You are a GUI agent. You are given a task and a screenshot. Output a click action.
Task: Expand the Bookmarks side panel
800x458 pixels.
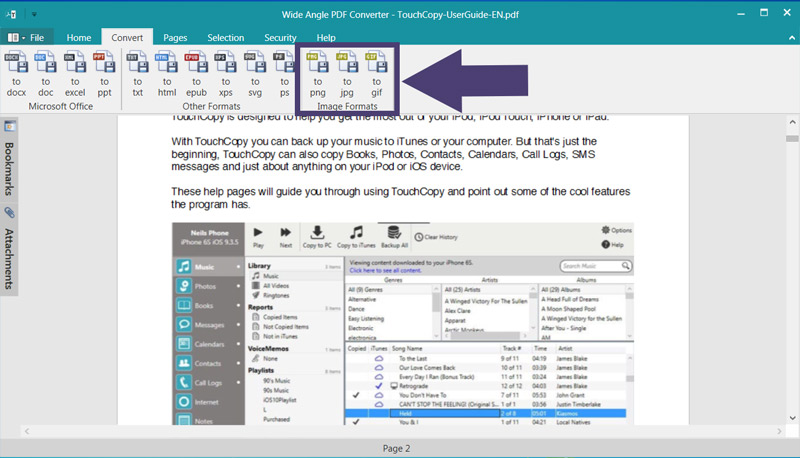point(9,169)
